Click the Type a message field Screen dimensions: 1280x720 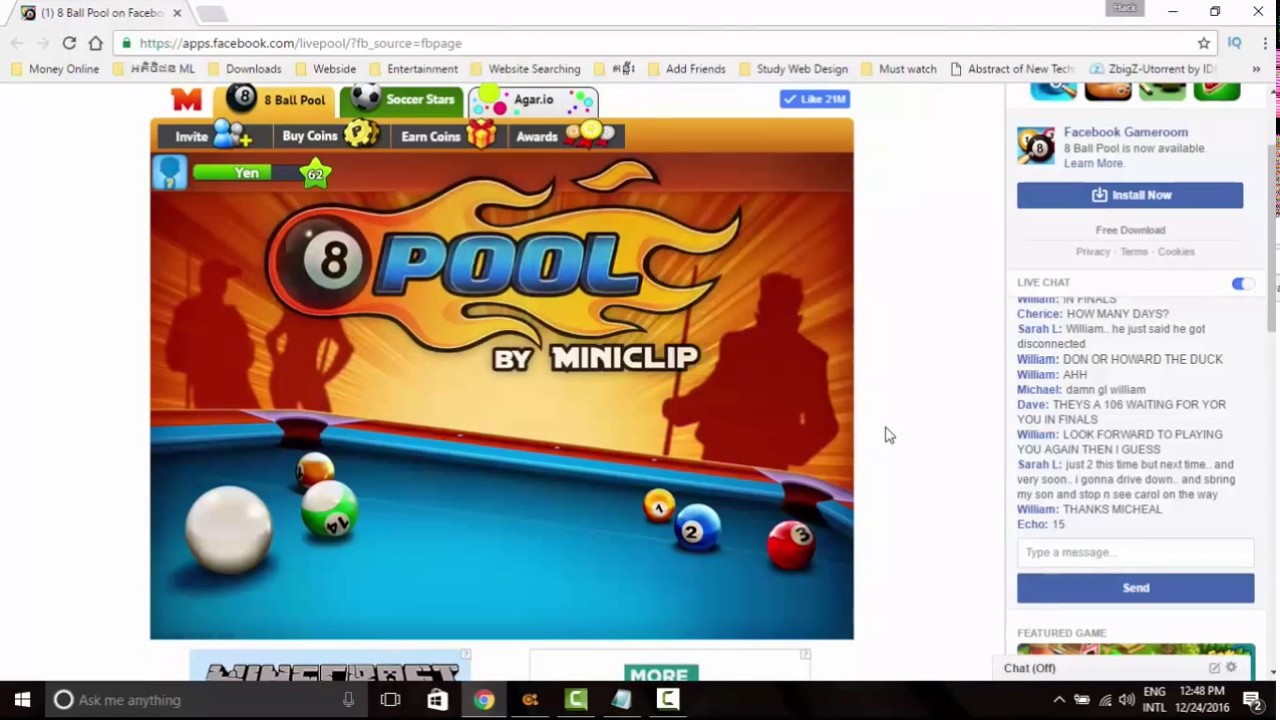coord(1135,552)
